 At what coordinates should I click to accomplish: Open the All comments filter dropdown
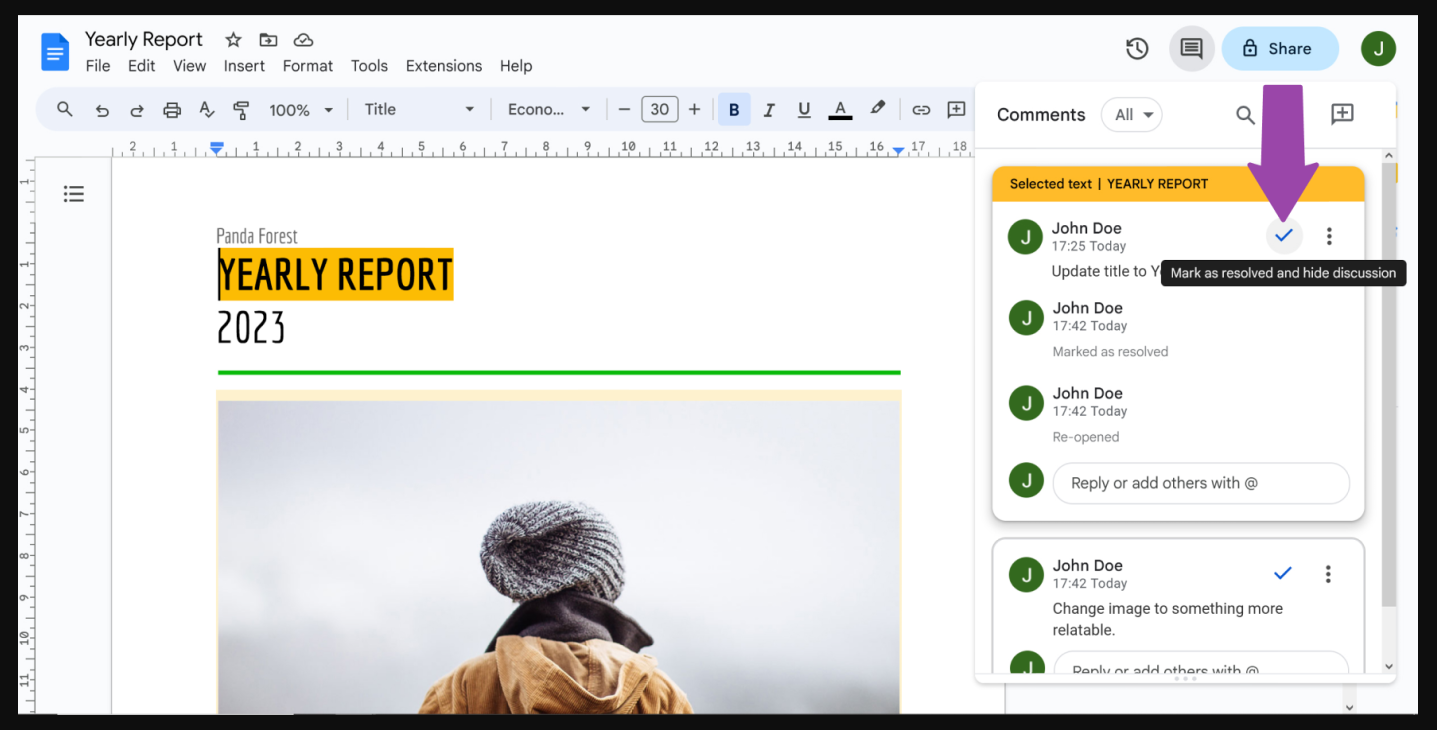tap(1132, 115)
